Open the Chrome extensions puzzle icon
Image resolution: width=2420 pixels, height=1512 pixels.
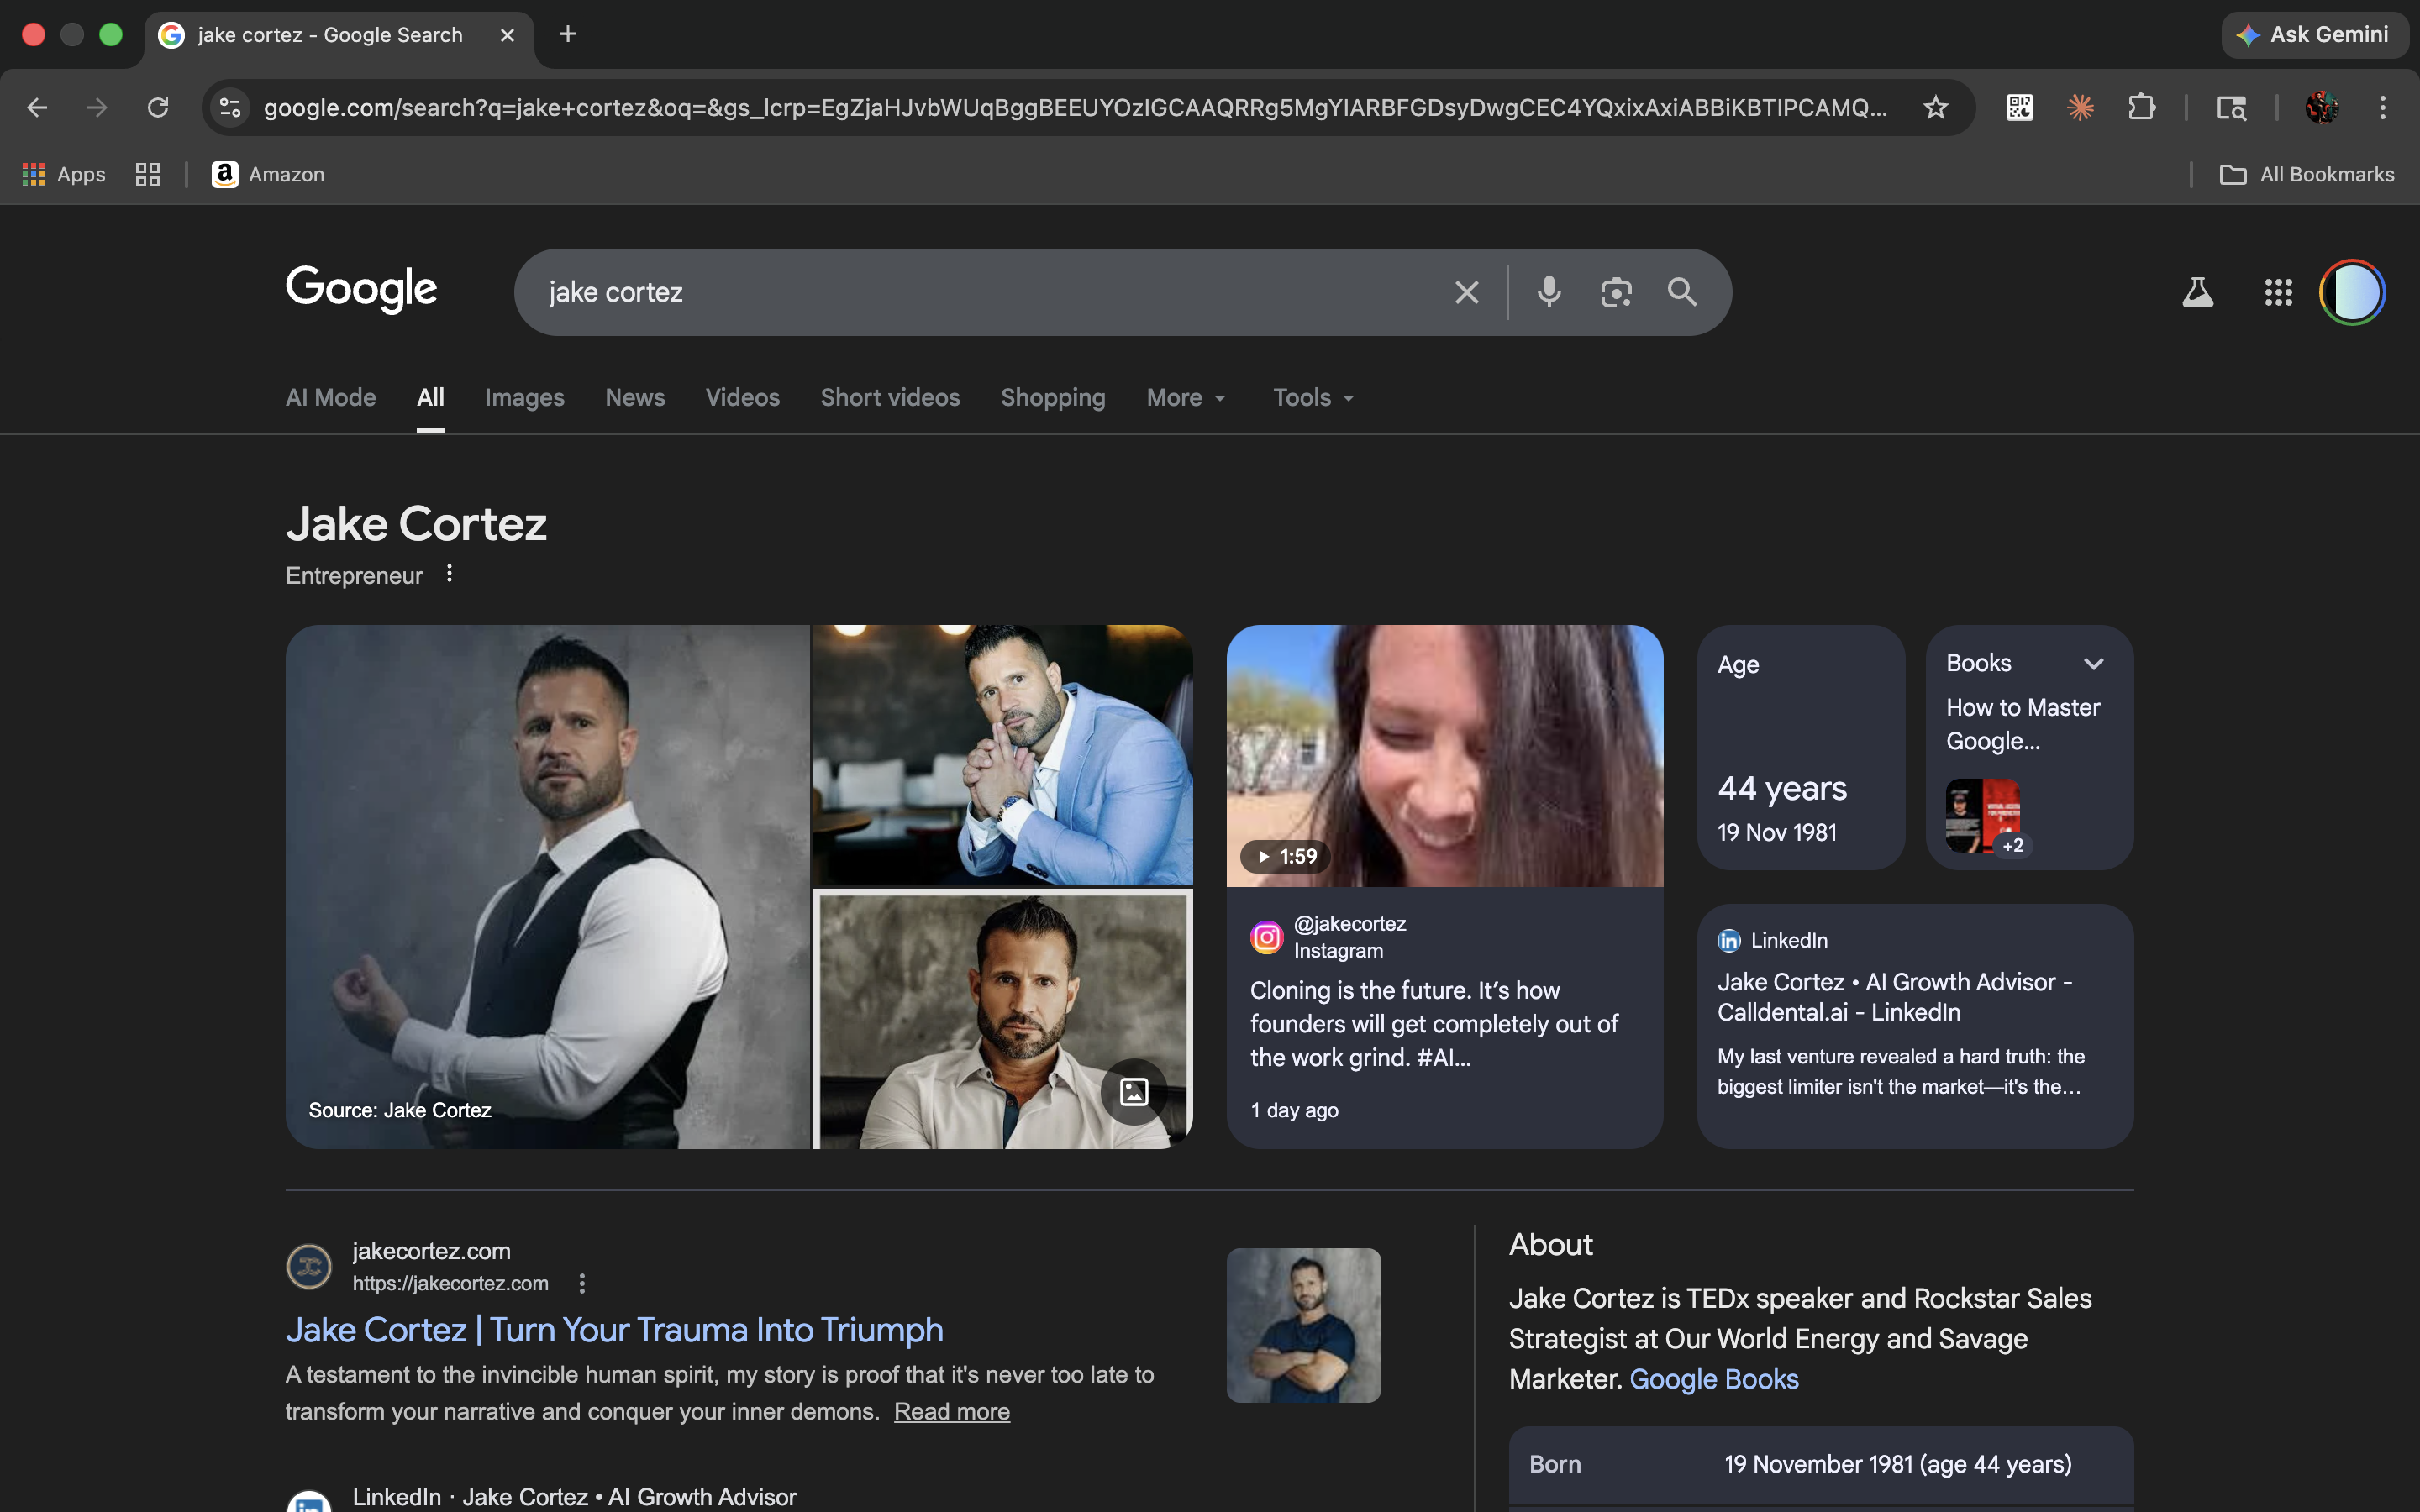(x=2143, y=107)
